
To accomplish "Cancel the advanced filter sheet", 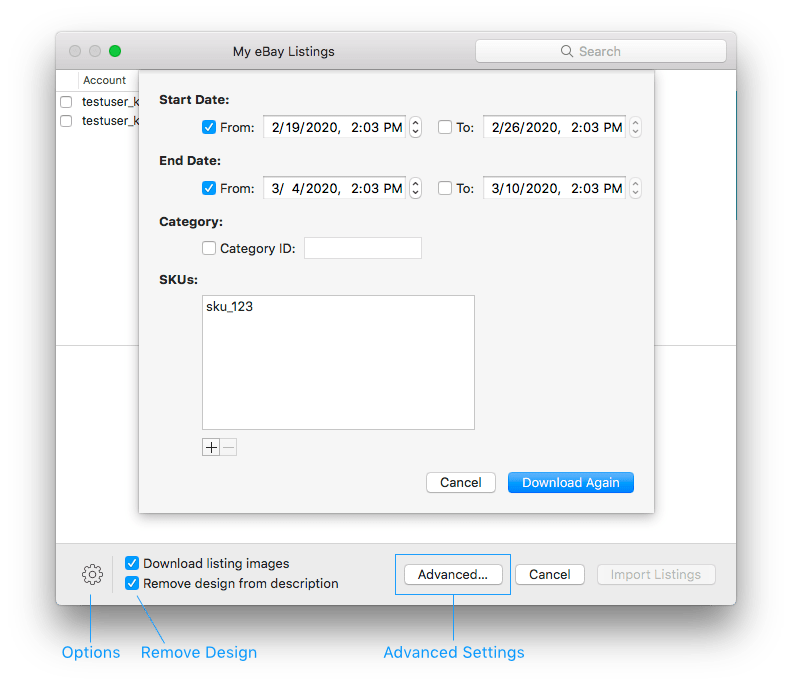I will 461,482.
